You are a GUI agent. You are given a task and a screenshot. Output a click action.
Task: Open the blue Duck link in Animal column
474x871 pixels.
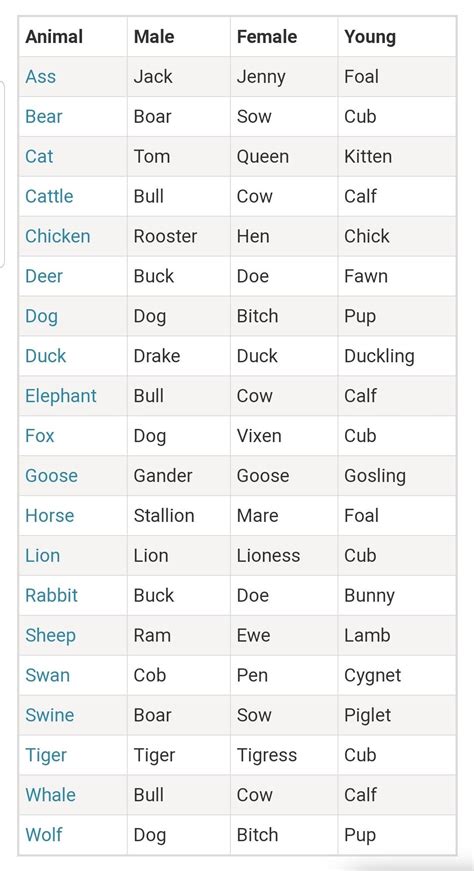tap(46, 356)
